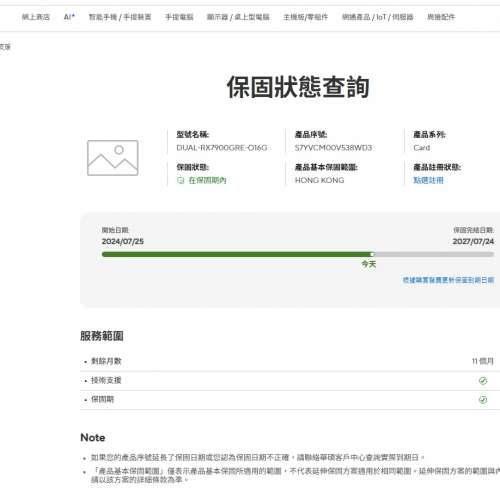500x500 pixels.
Task: Click the 技術支援 green checkmark icon
Action: tap(483, 380)
